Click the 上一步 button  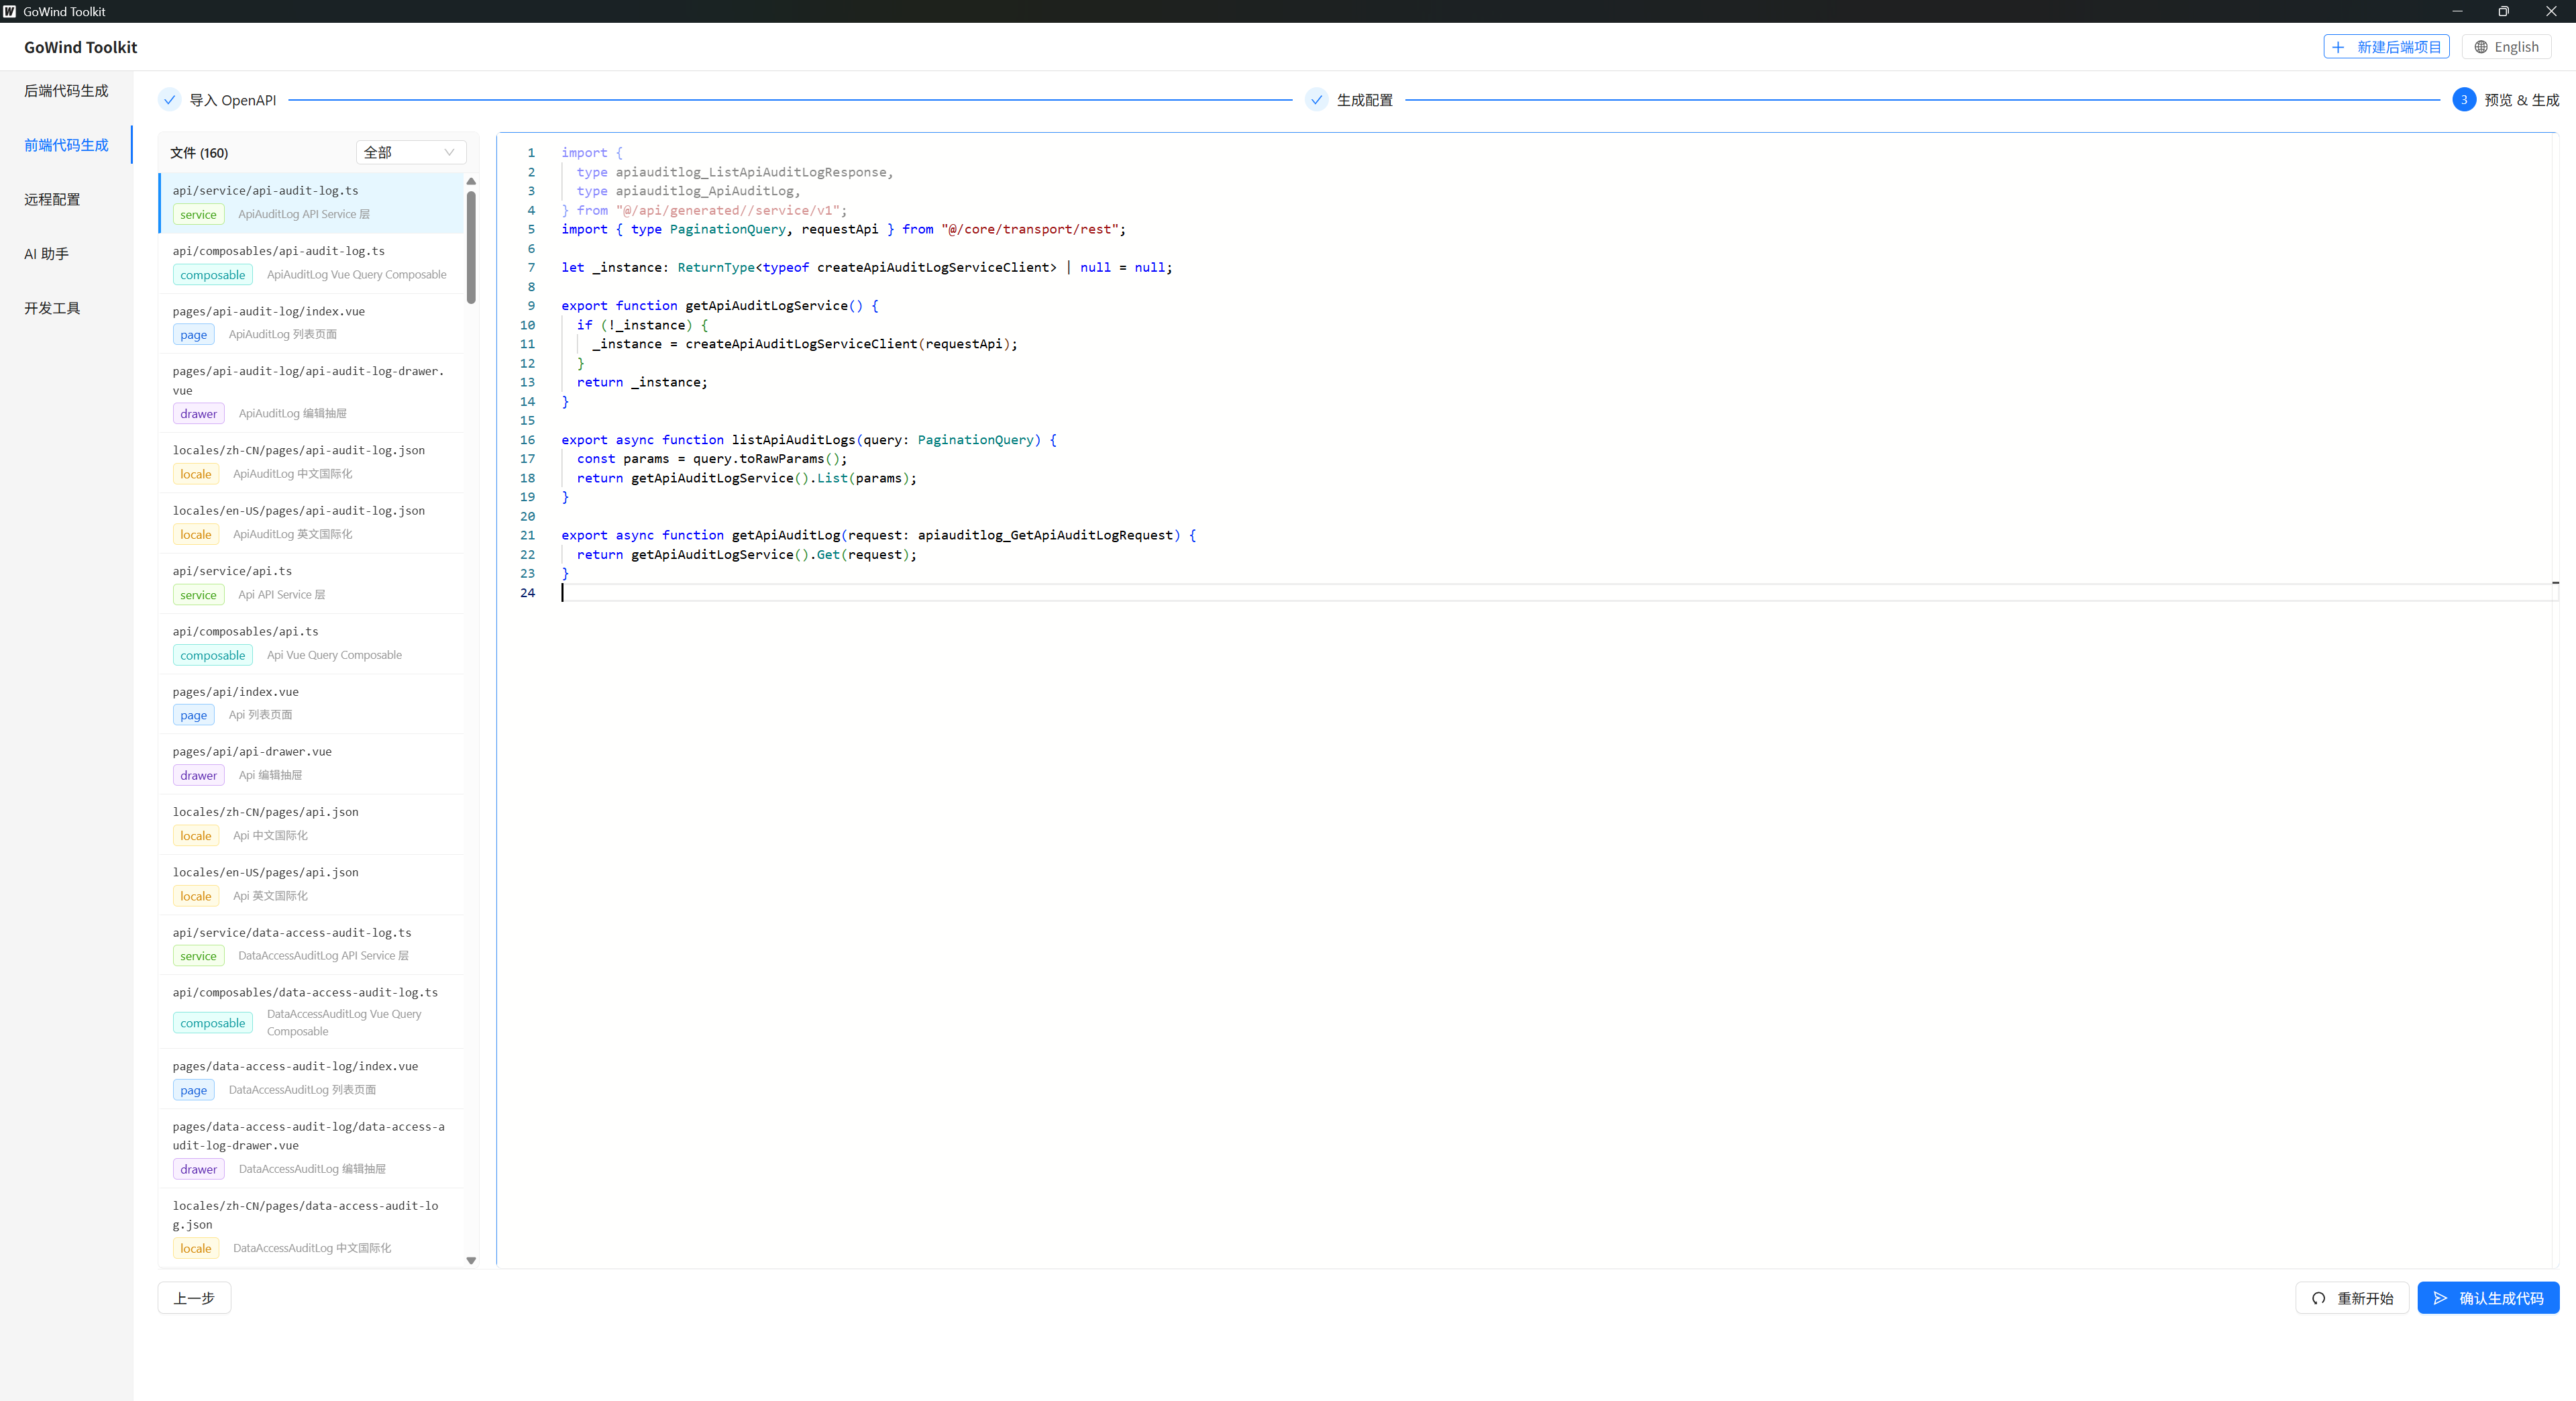pyautogui.click(x=194, y=1298)
